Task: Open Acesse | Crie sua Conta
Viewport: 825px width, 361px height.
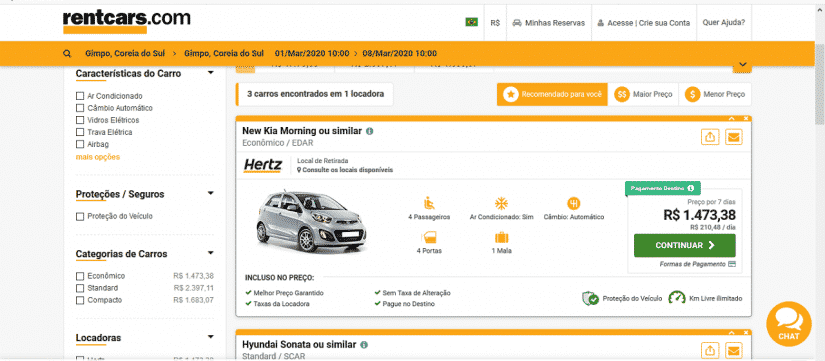Action: [x=643, y=23]
